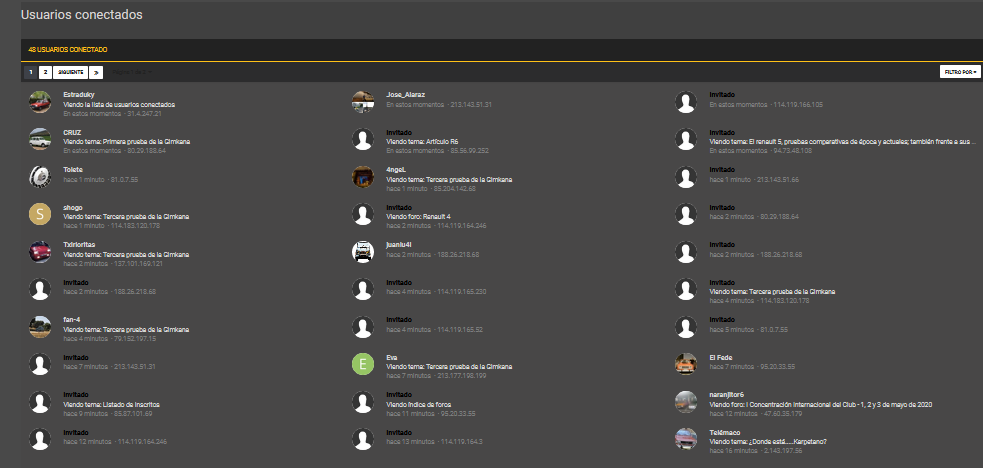Open Eva username link

click(392, 357)
